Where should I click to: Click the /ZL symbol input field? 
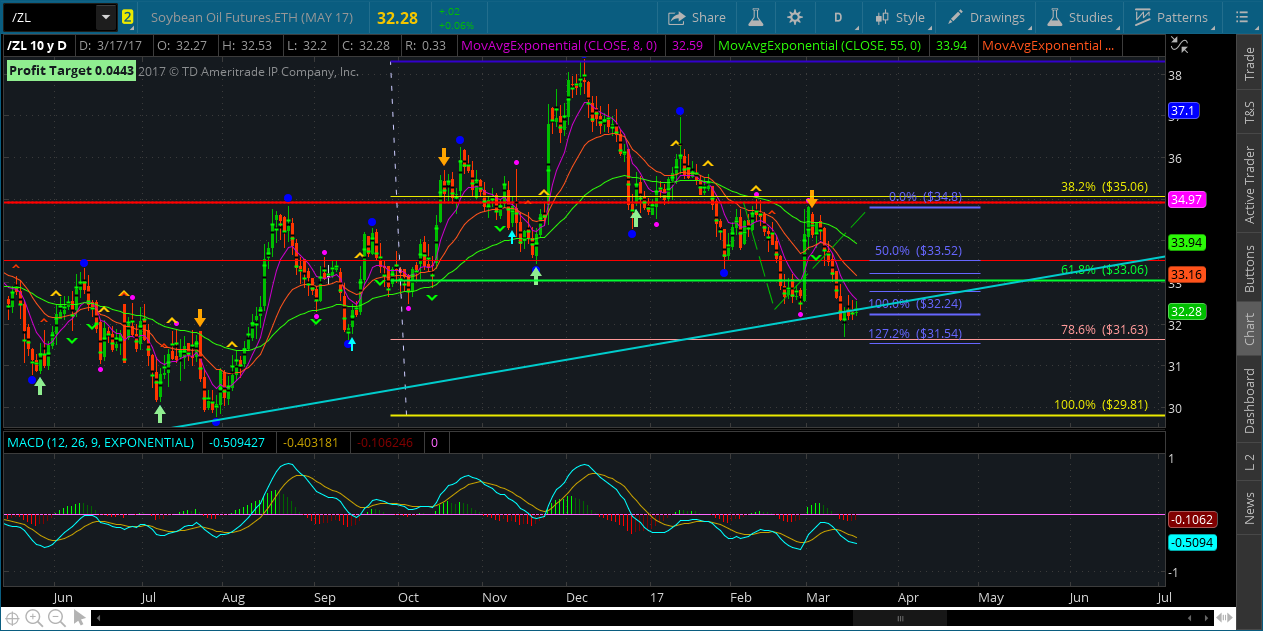point(50,17)
